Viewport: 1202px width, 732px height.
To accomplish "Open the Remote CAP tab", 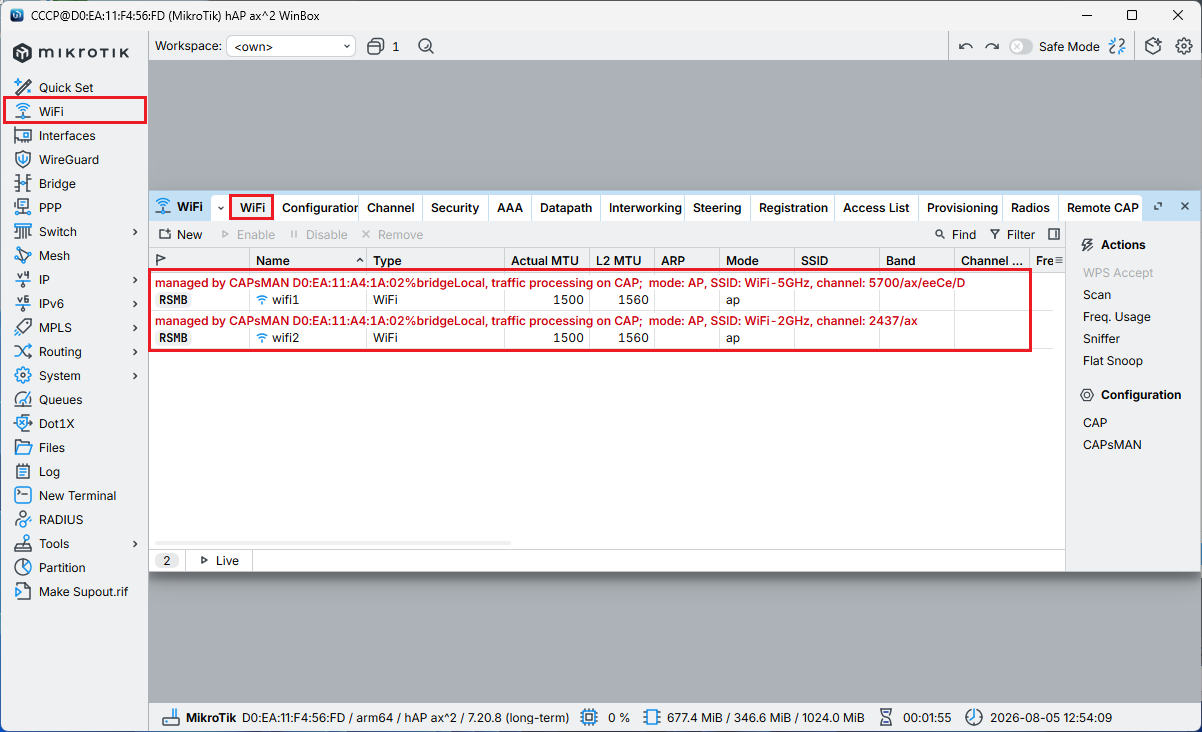I will 1102,207.
